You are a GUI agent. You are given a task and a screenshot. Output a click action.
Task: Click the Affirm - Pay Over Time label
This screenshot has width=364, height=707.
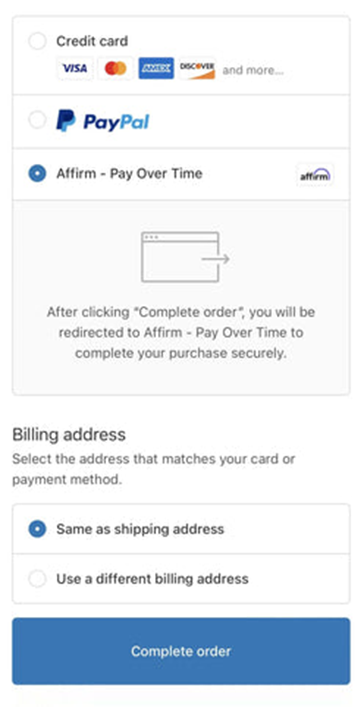(129, 174)
